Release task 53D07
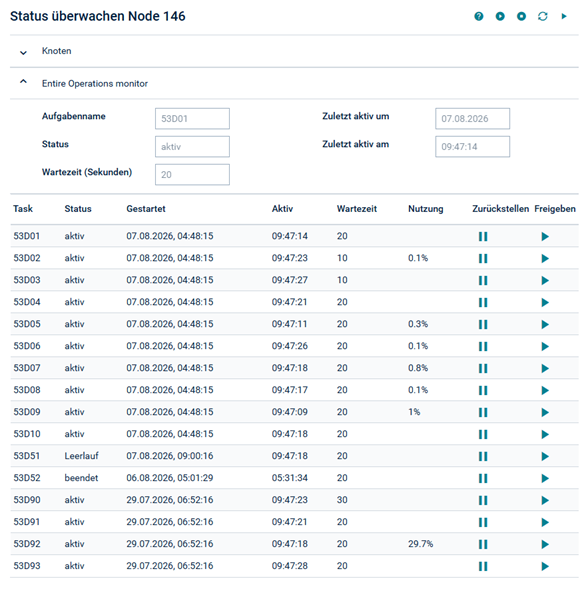The height and width of the screenshot is (595, 586). pyautogui.click(x=545, y=368)
